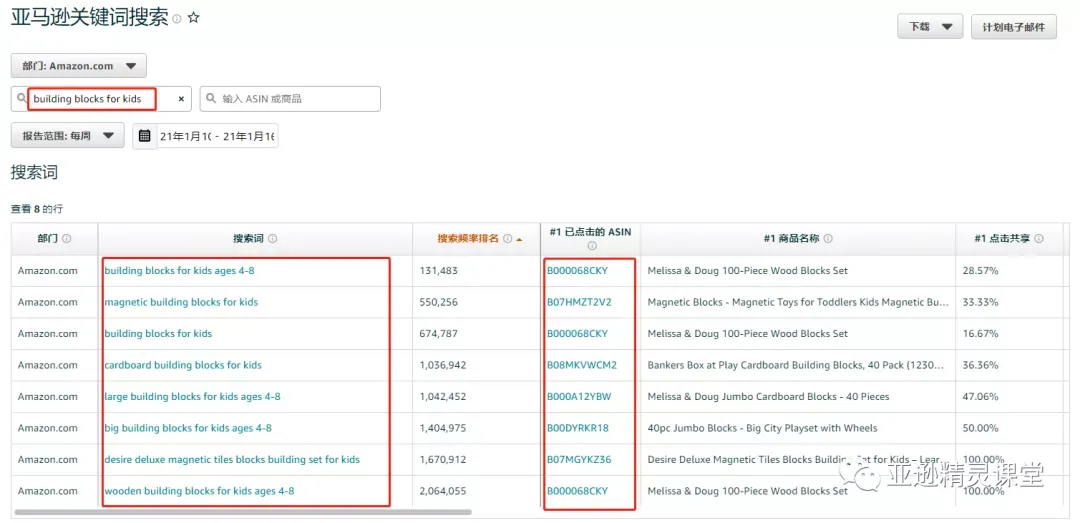
Task: Select rank value 1,670,912
Action: pos(443,460)
